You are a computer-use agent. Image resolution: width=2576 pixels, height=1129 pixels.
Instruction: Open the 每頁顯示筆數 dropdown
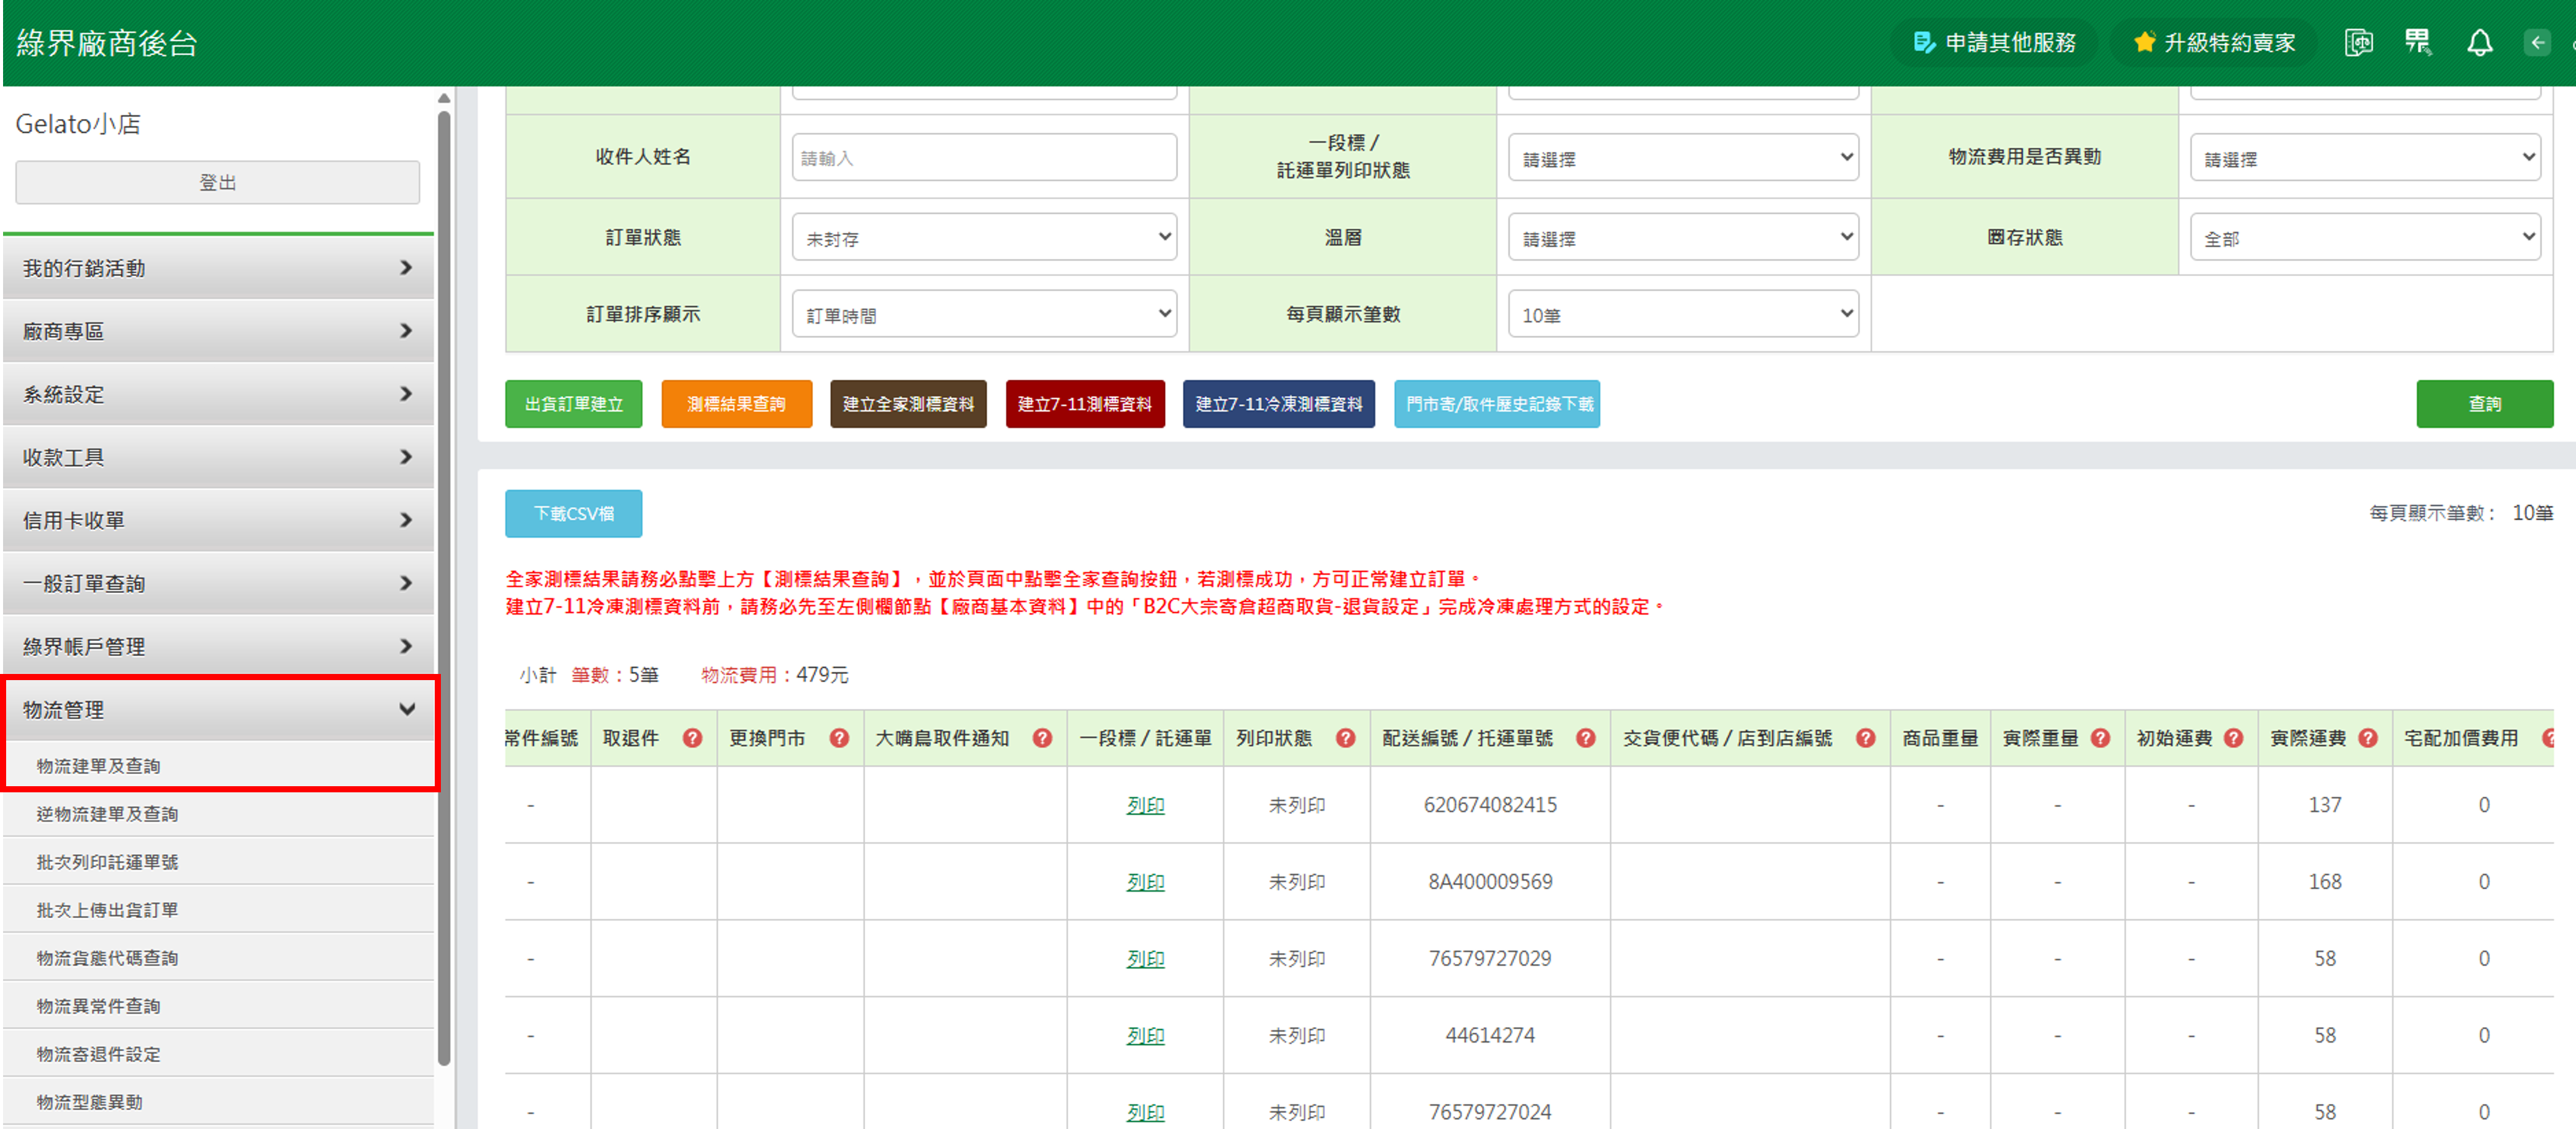pyautogui.click(x=1683, y=315)
